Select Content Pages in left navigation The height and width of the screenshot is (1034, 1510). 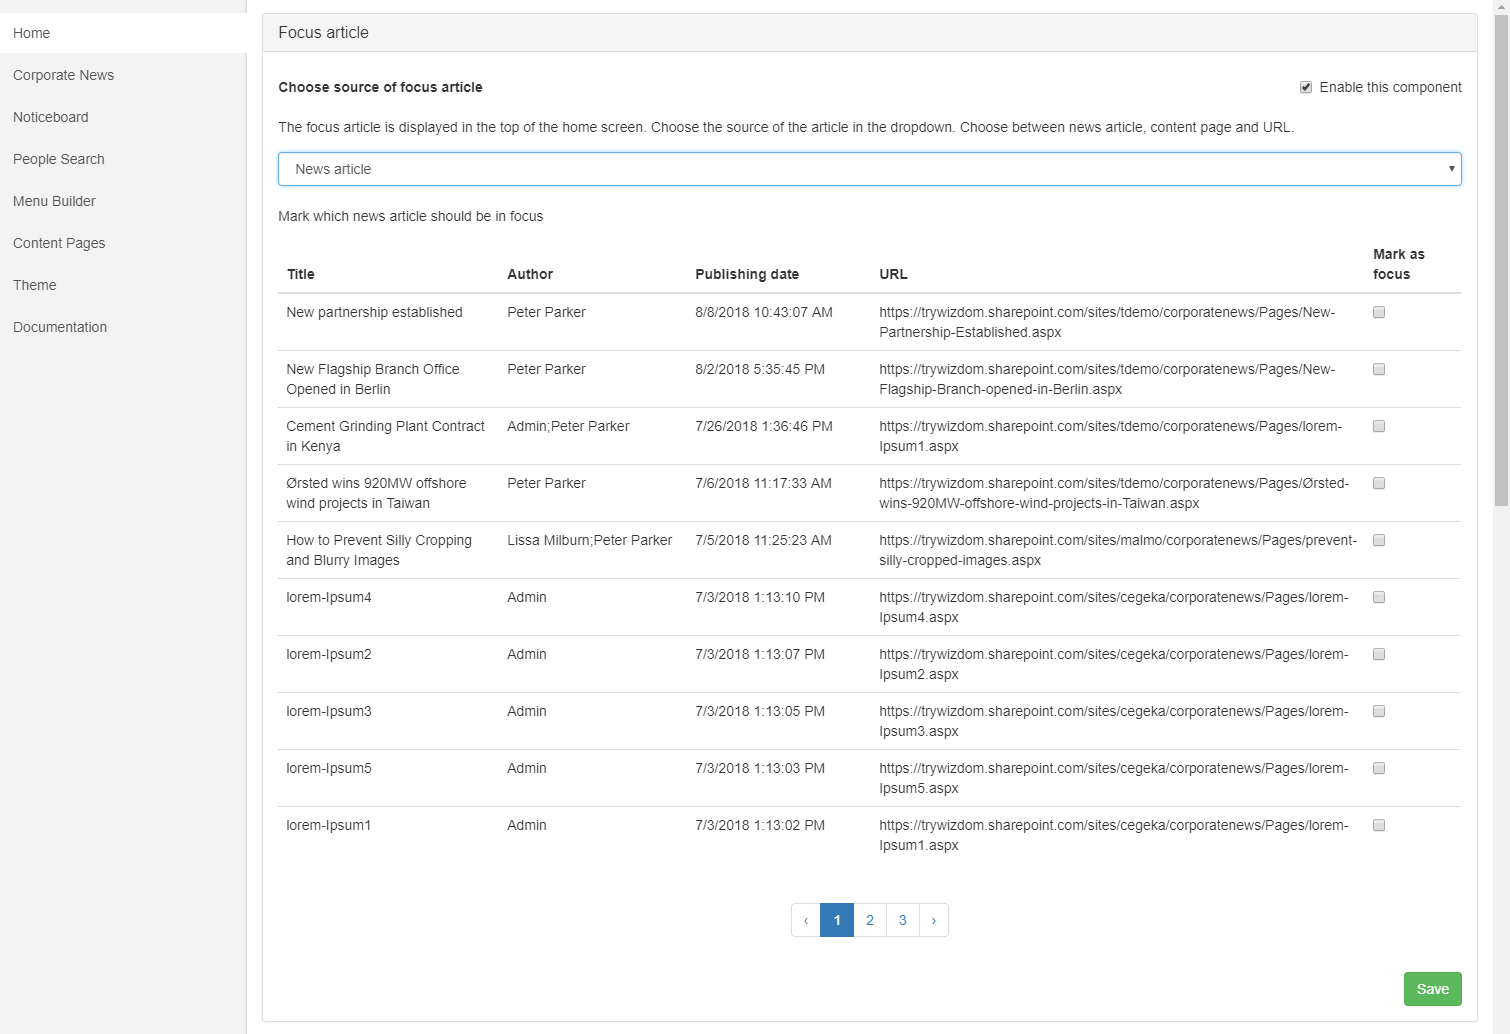pos(59,243)
